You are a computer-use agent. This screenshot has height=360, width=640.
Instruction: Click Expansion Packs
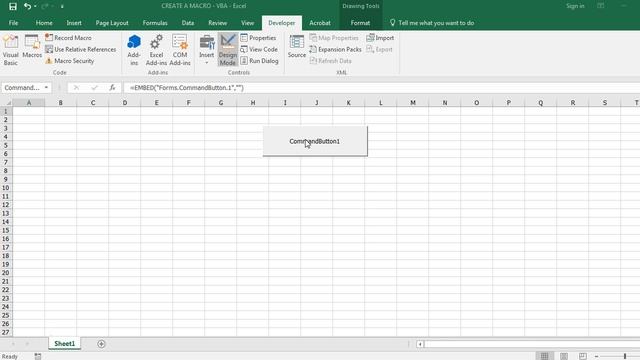pyautogui.click(x=336, y=49)
